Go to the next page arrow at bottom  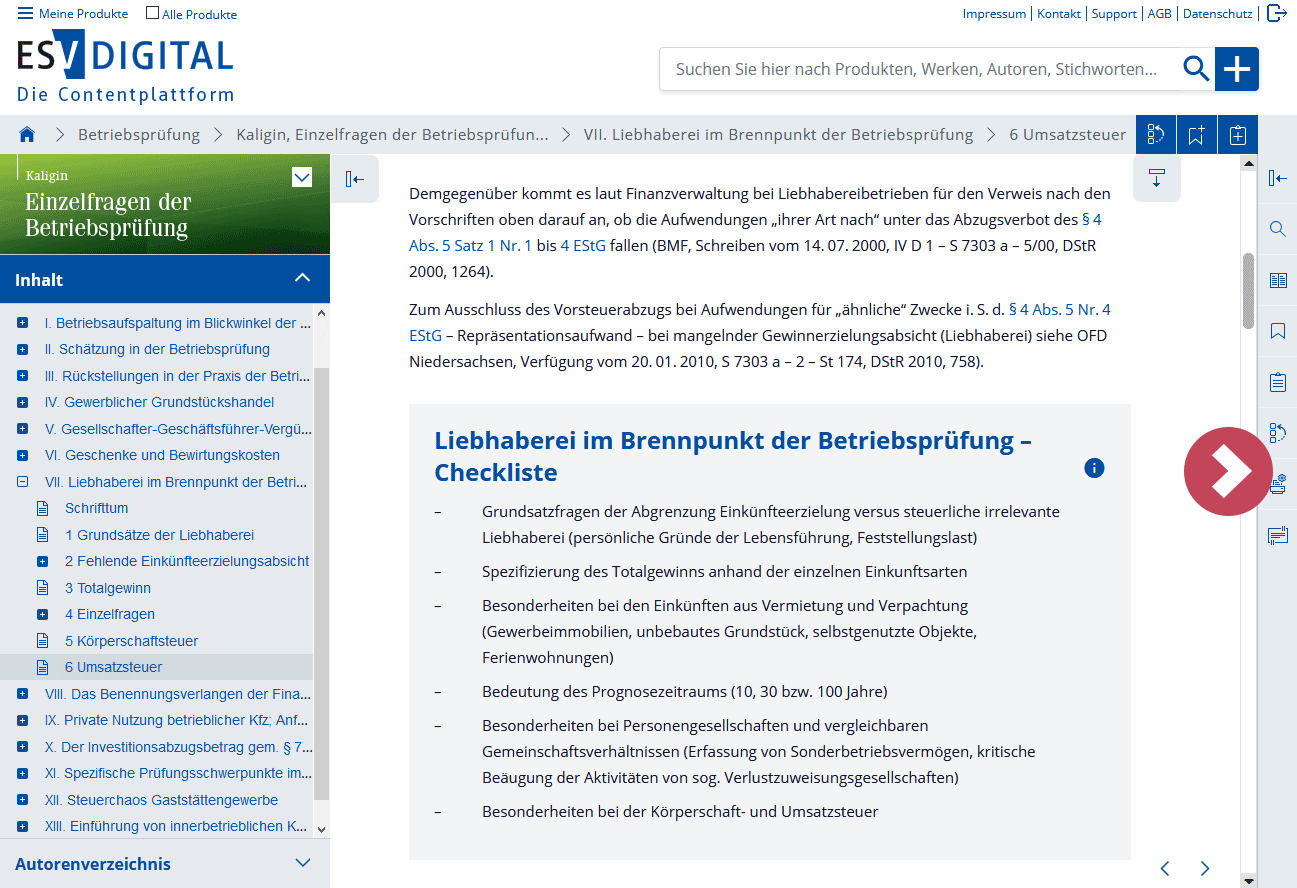click(1205, 868)
